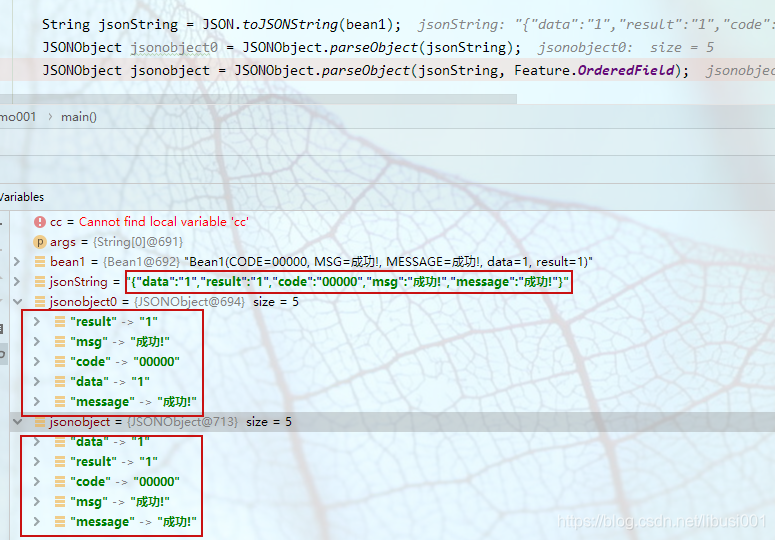Image resolution: width=775 pixels, height=540 pixels.
Task: Click the field icon beside jsonobject0 "code"
Action: coord(60,362)
